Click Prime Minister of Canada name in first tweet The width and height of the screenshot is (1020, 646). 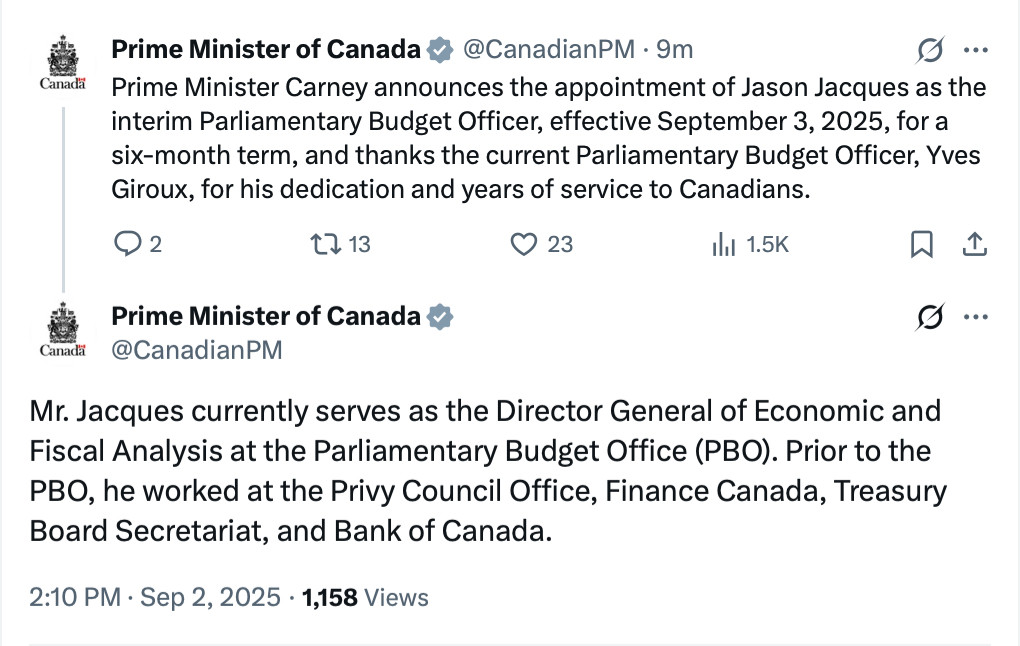pyautogui.click(x=266, y=49)
